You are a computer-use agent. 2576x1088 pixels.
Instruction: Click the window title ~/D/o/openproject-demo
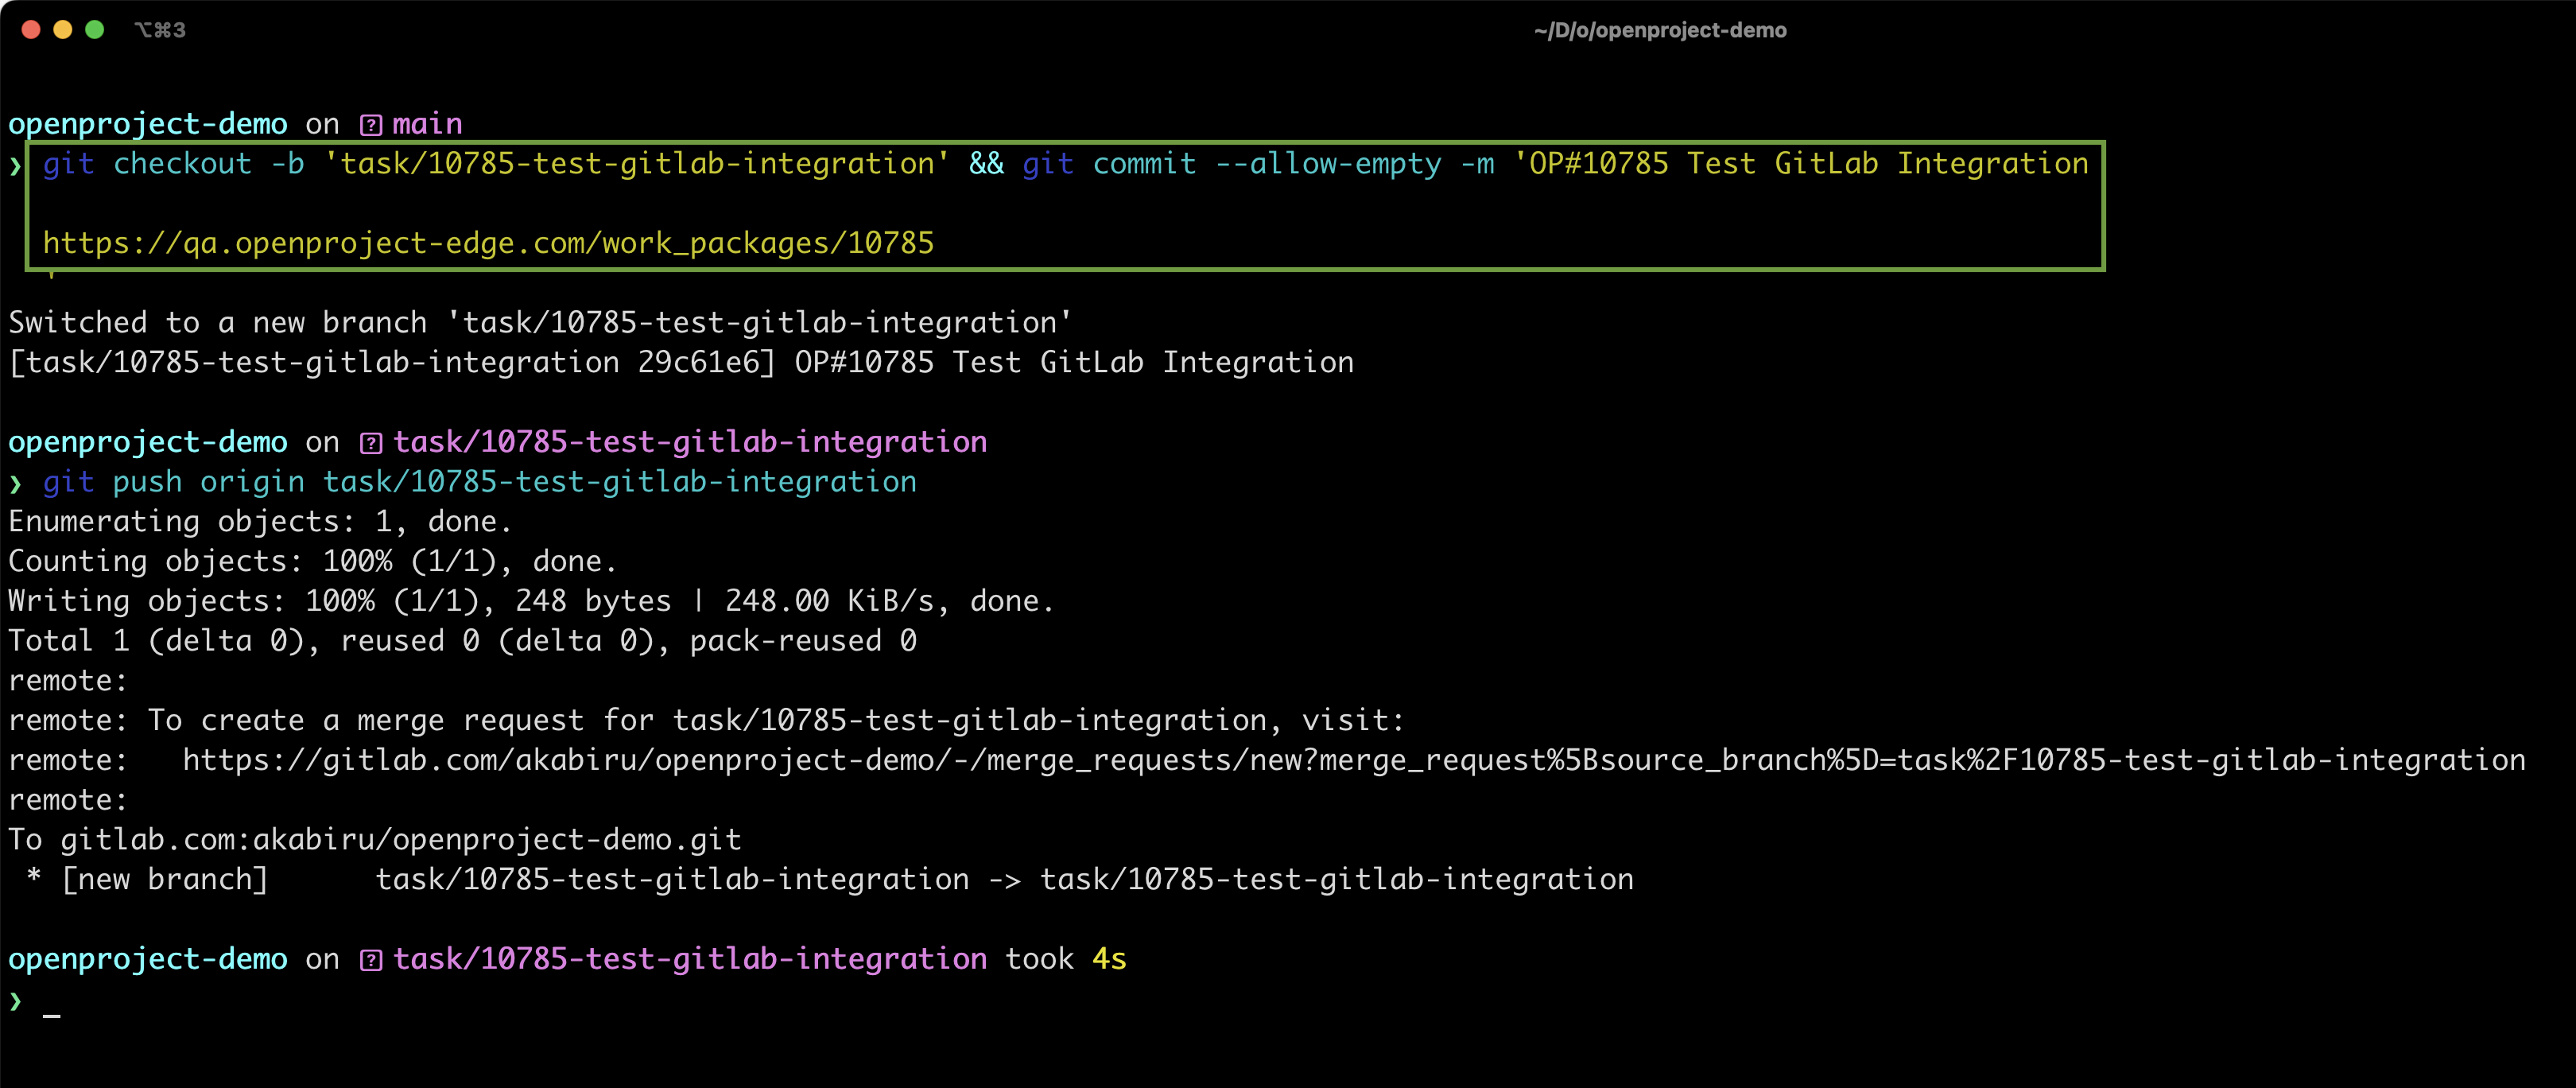[x=1659, y=30]
